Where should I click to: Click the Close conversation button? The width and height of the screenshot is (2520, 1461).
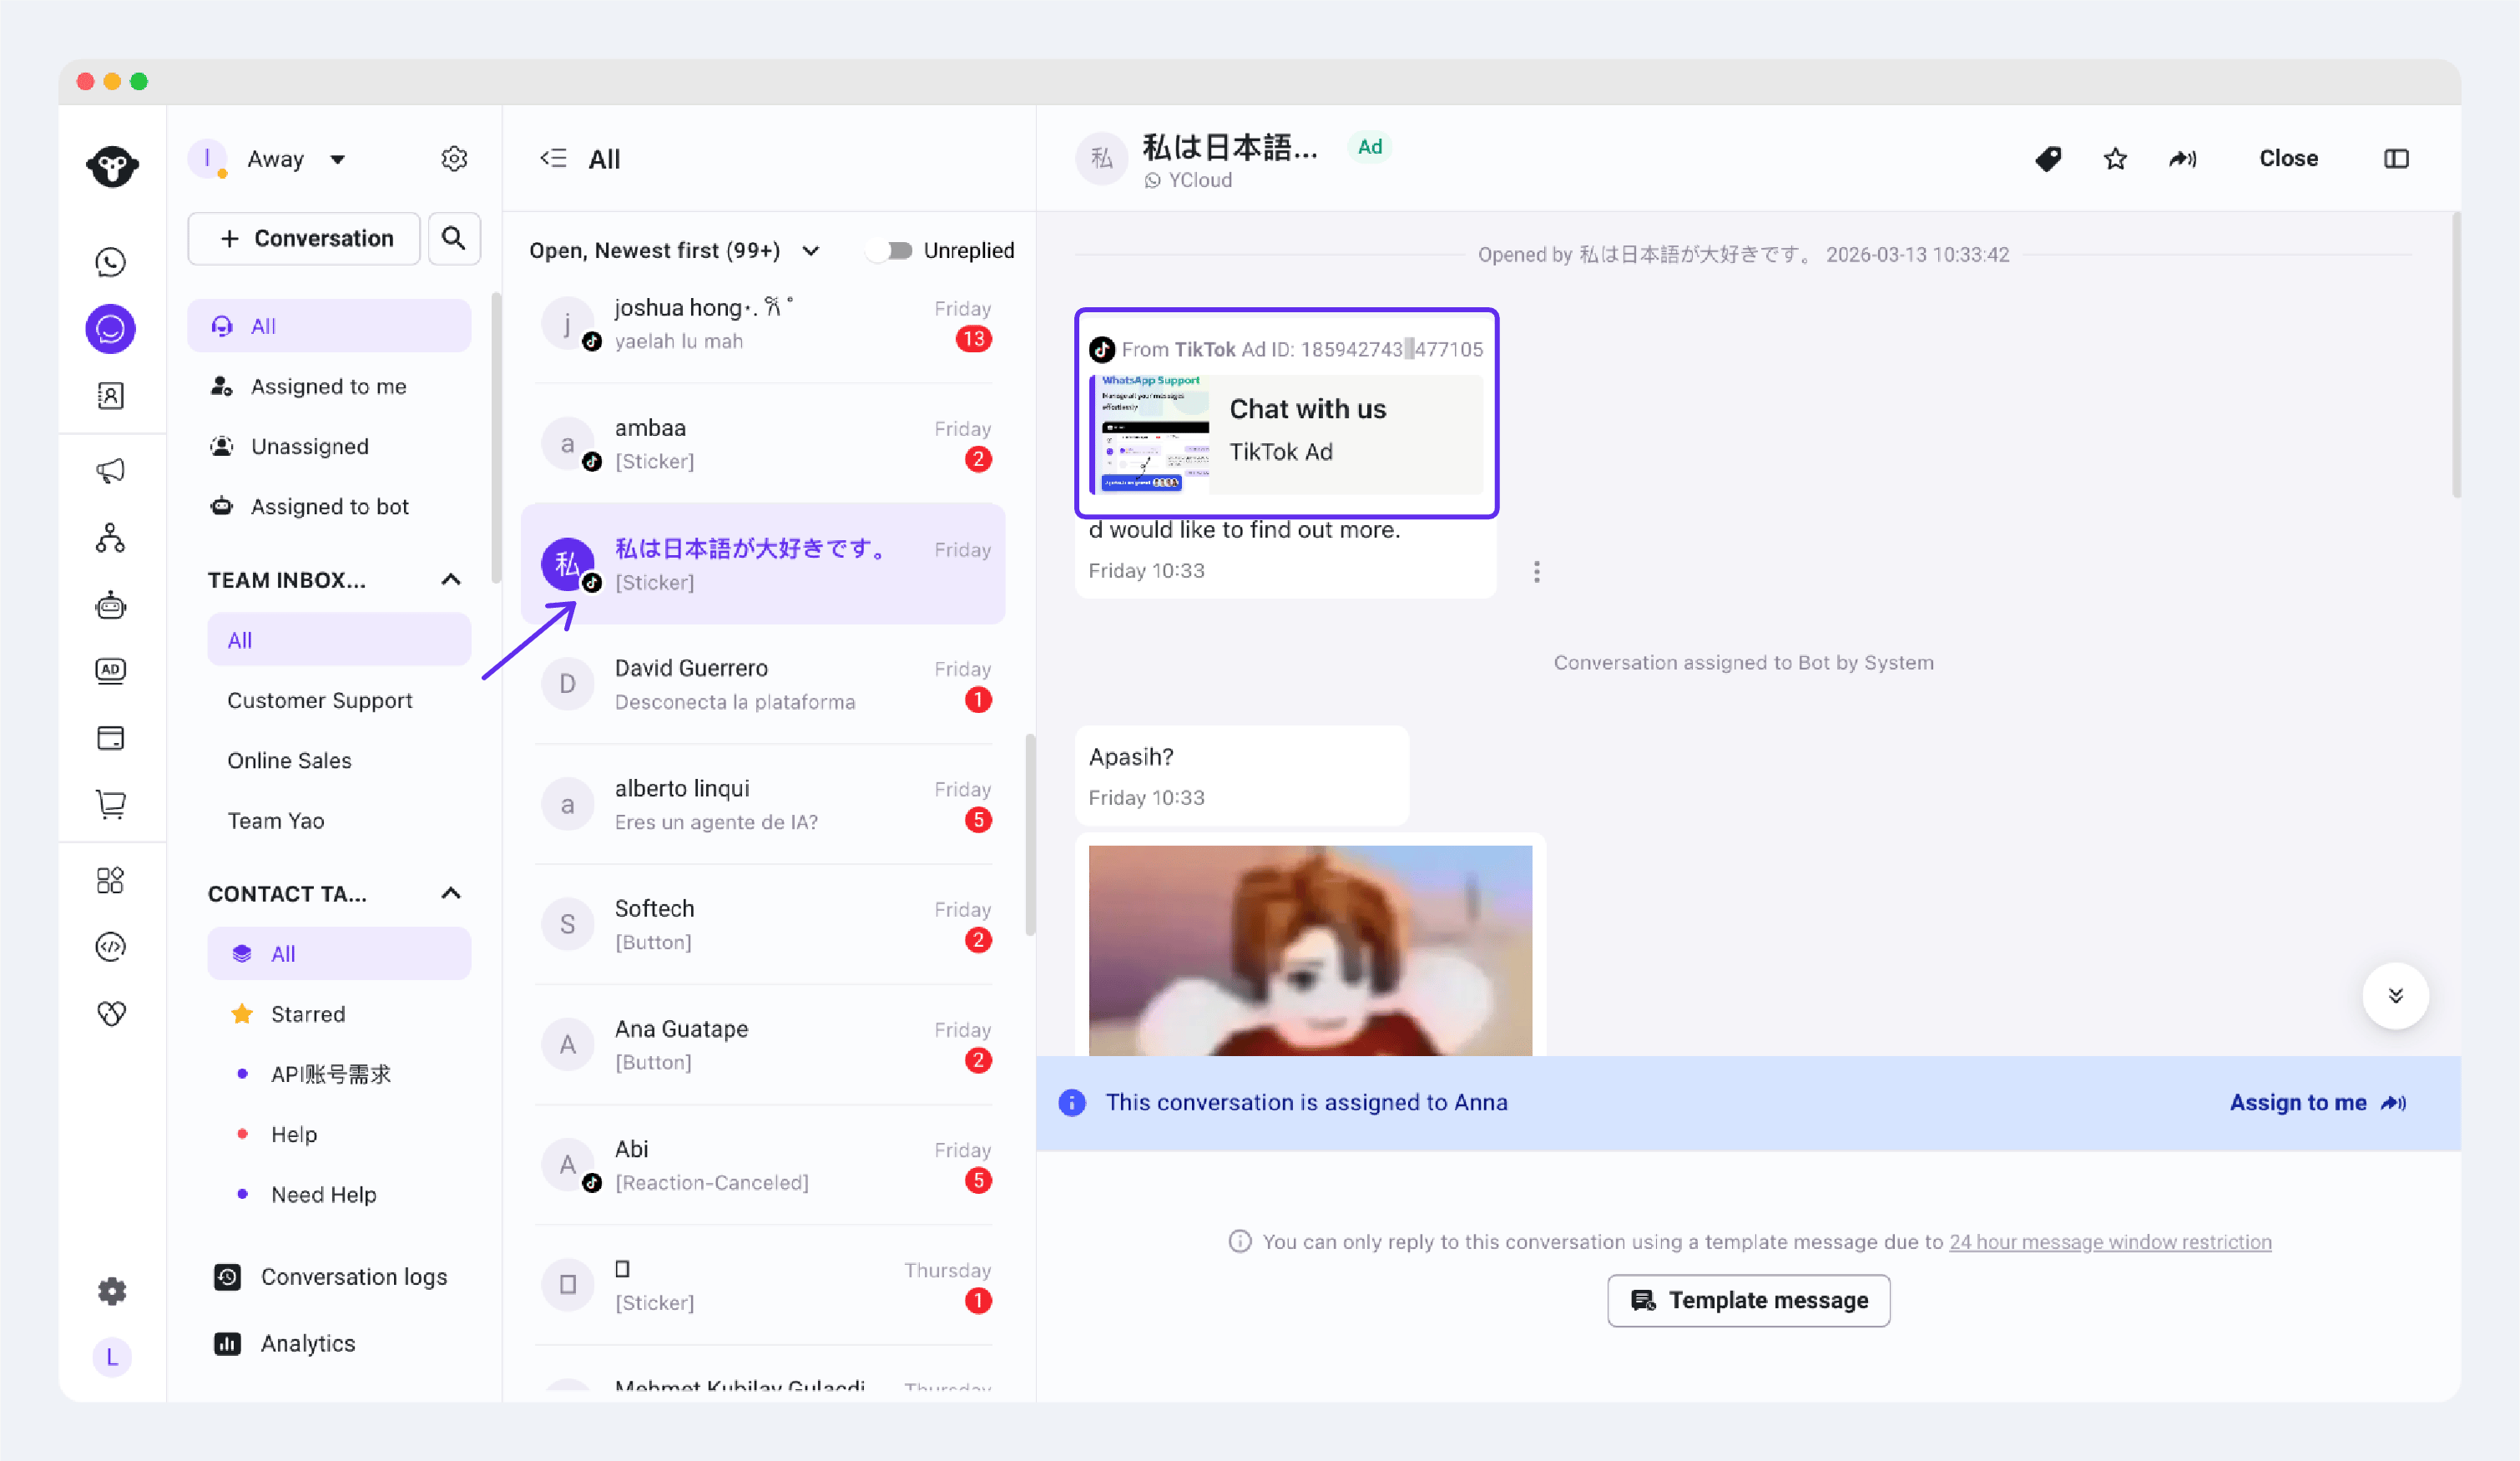tap(2288, 158)
